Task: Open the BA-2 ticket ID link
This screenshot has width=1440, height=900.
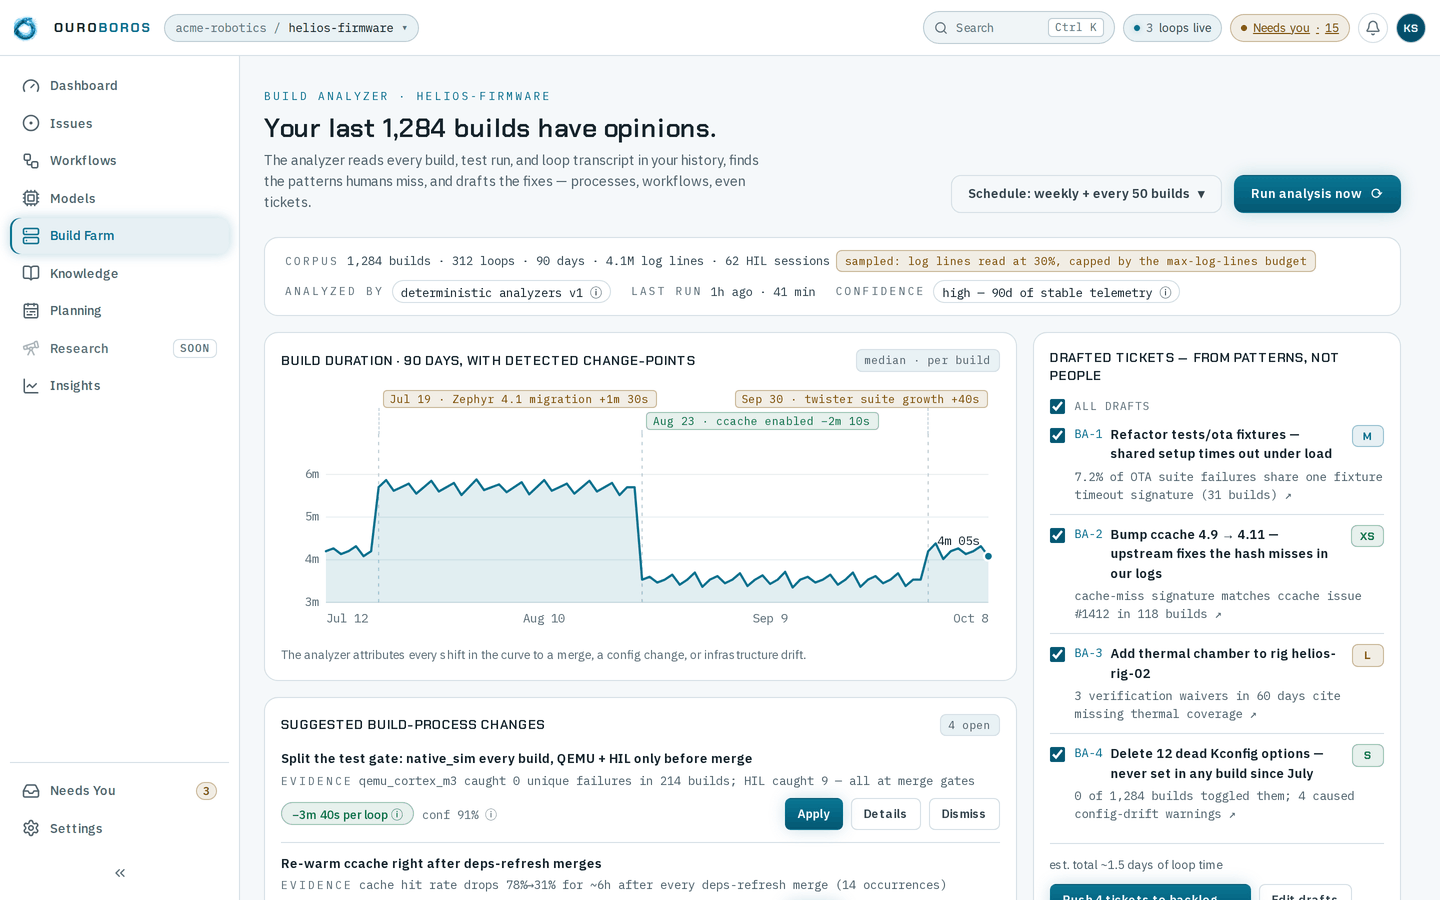Action: pyautogui.click(x=1088, y=534)
